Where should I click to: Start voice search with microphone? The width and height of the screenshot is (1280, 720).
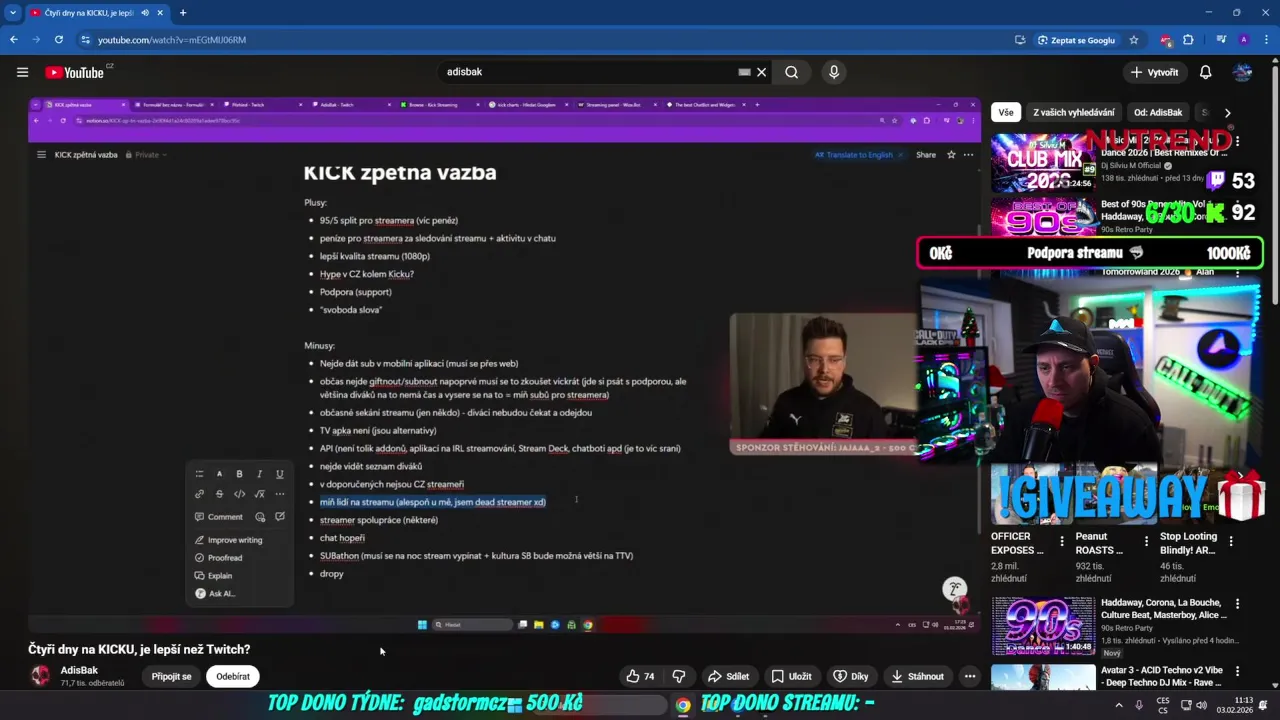pos(833,72)
